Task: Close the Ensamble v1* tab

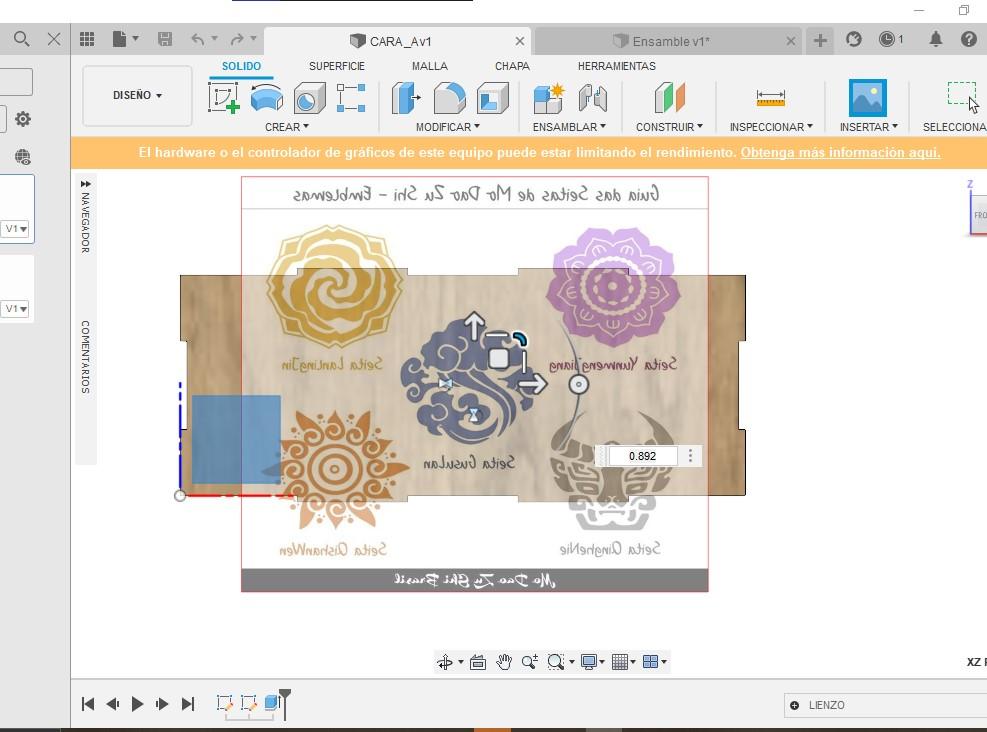Action: point(791,41)
